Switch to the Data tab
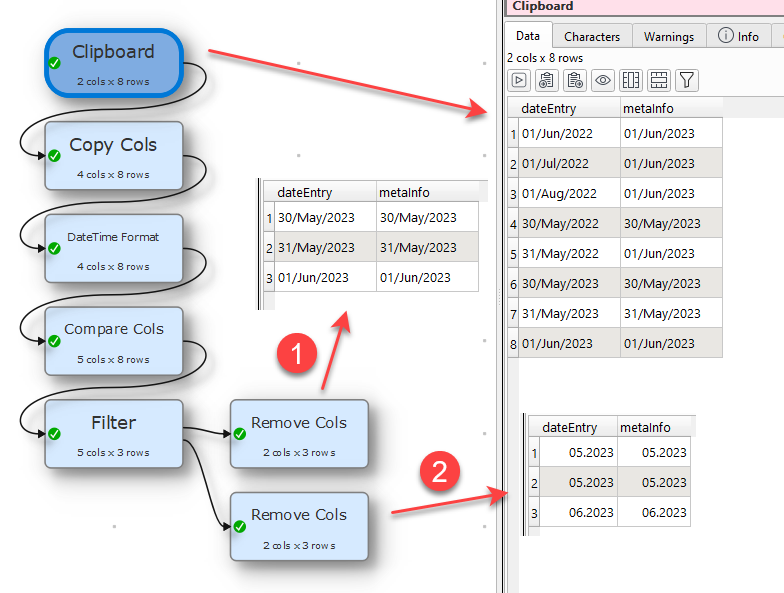The height and width of the screenshot is (593, 784). (x=528, y=36)
